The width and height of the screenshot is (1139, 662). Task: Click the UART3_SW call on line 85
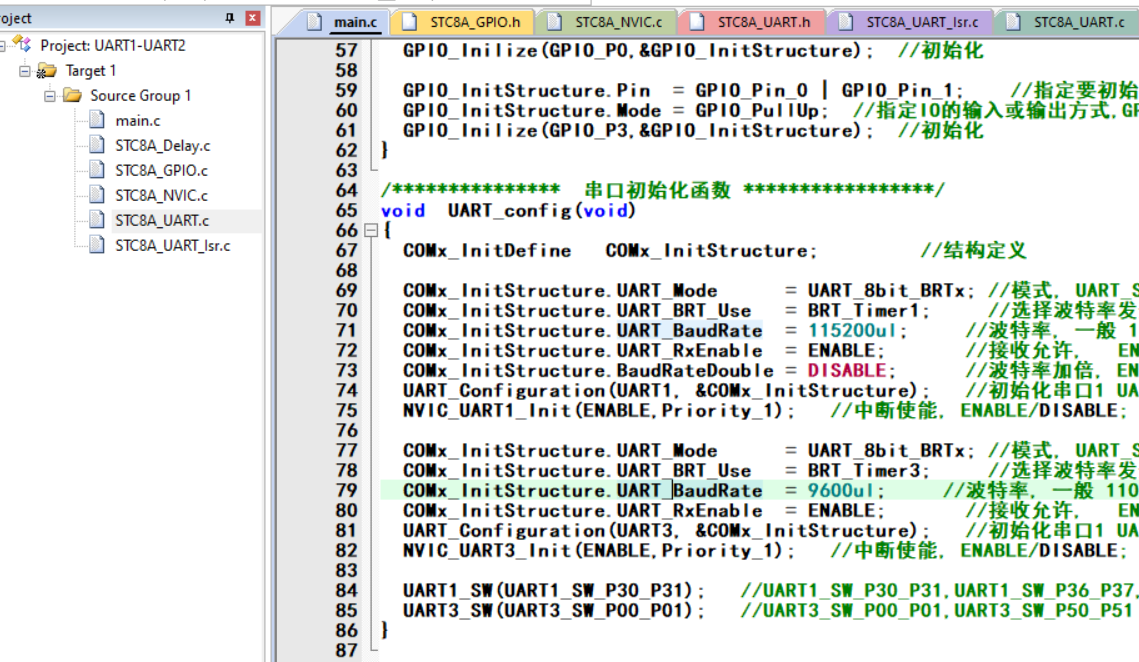[447, 610]
